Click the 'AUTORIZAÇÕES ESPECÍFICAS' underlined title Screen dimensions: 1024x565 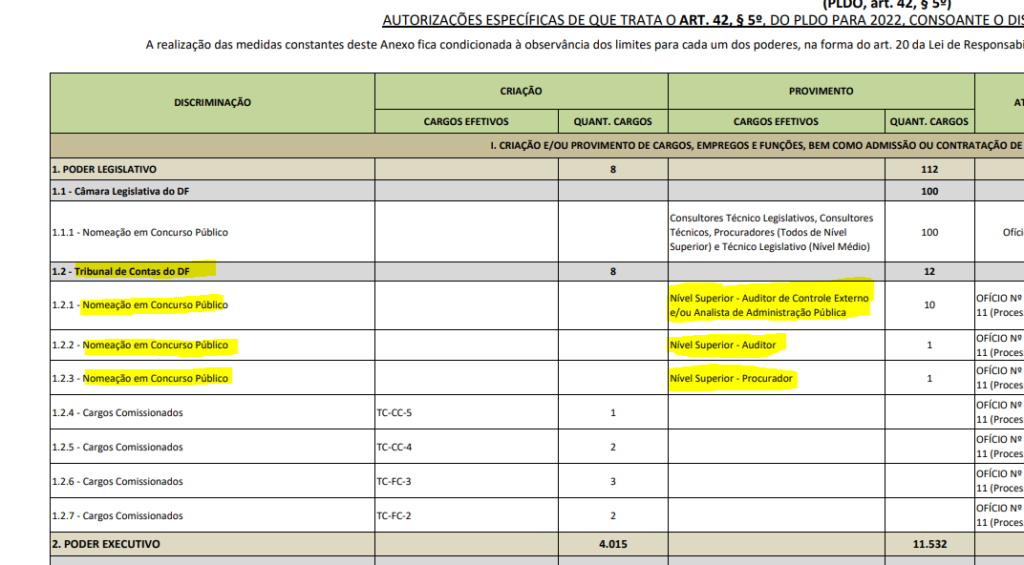(703, 20)
